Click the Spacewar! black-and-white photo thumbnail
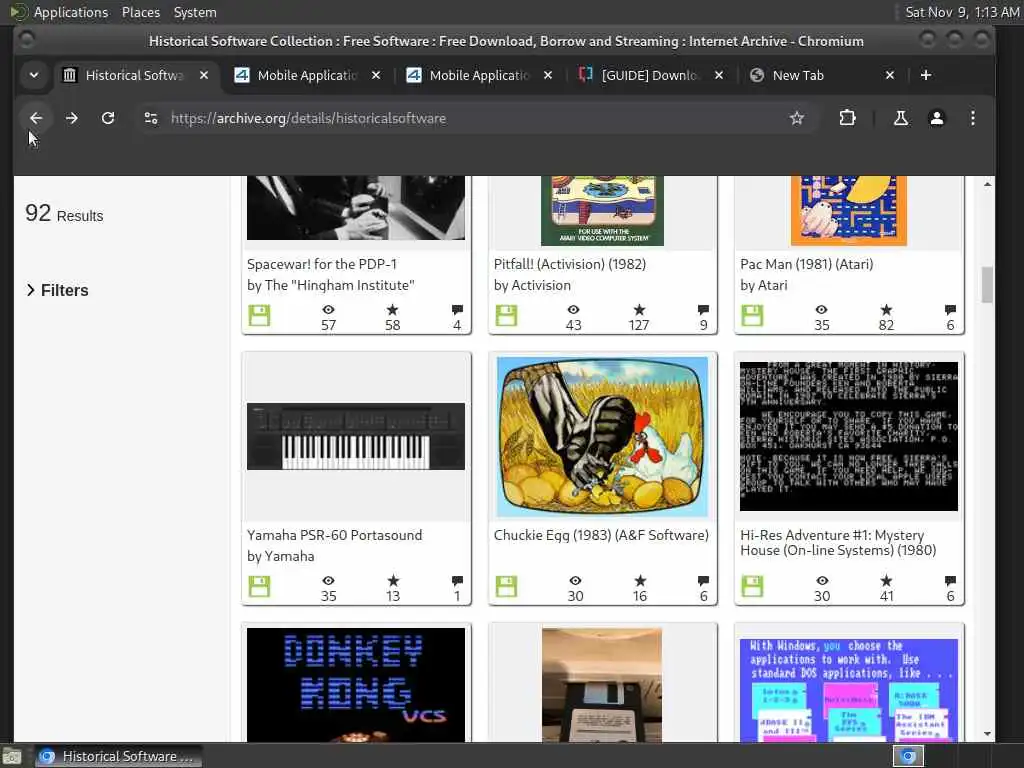Image resolution: width=1024 pixels, height=768 pixels. (356, 208)
